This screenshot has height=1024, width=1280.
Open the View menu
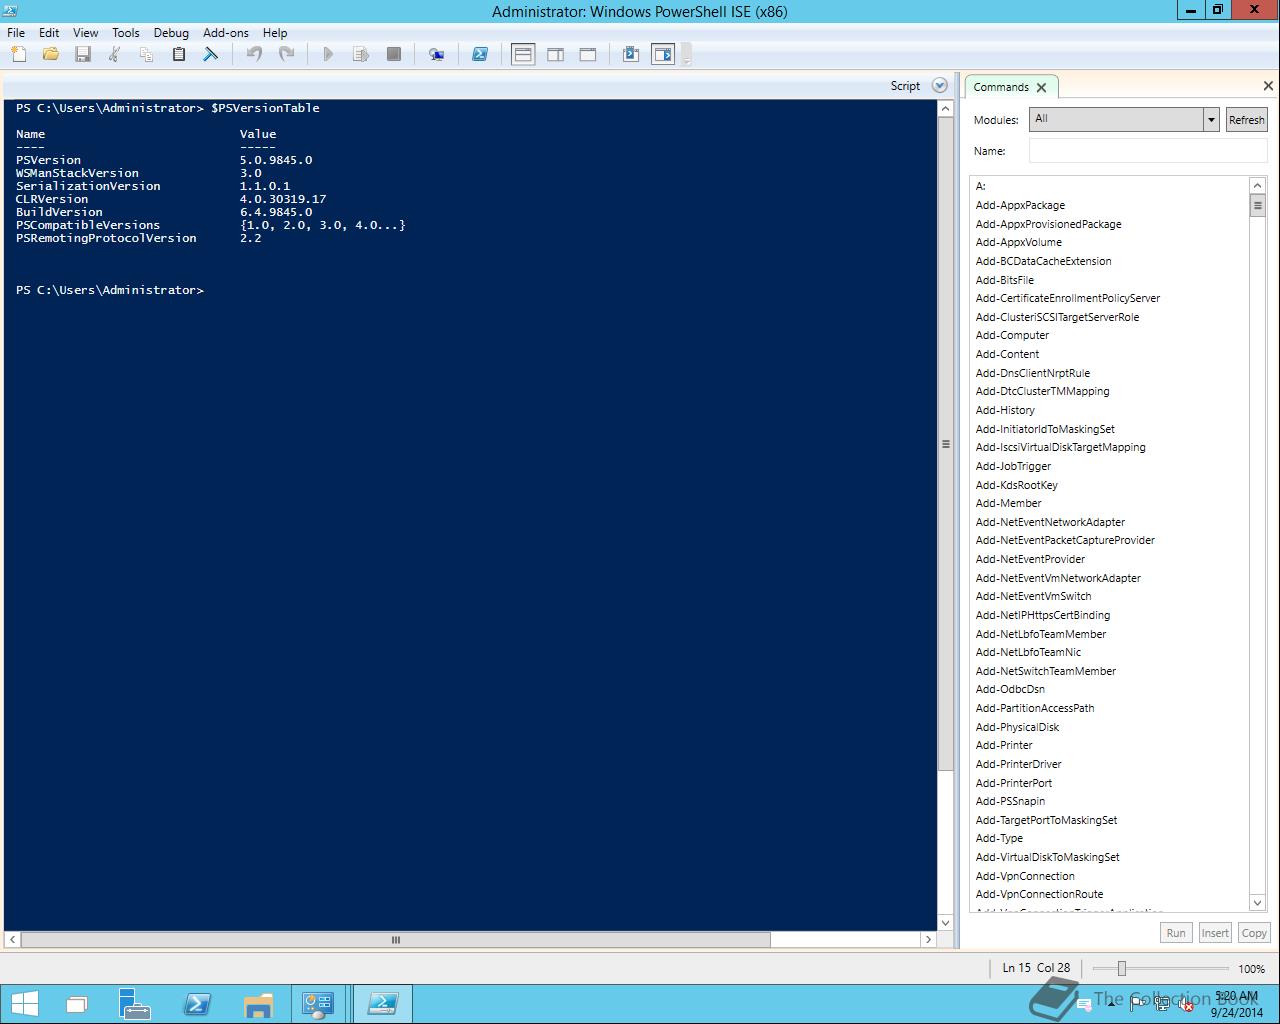click(86, 32)
